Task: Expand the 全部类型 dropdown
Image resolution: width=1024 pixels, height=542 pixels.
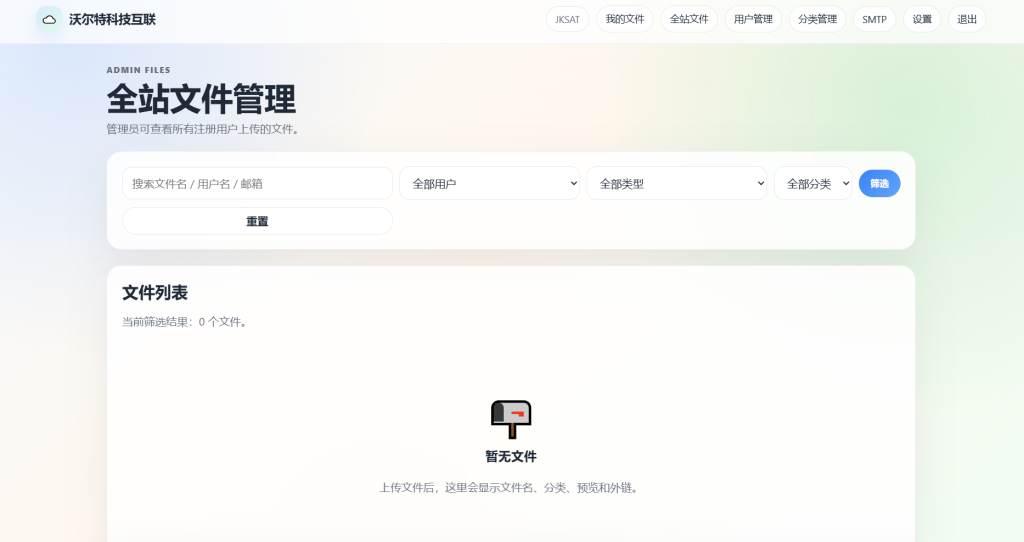Action: (x=677, y=183)
